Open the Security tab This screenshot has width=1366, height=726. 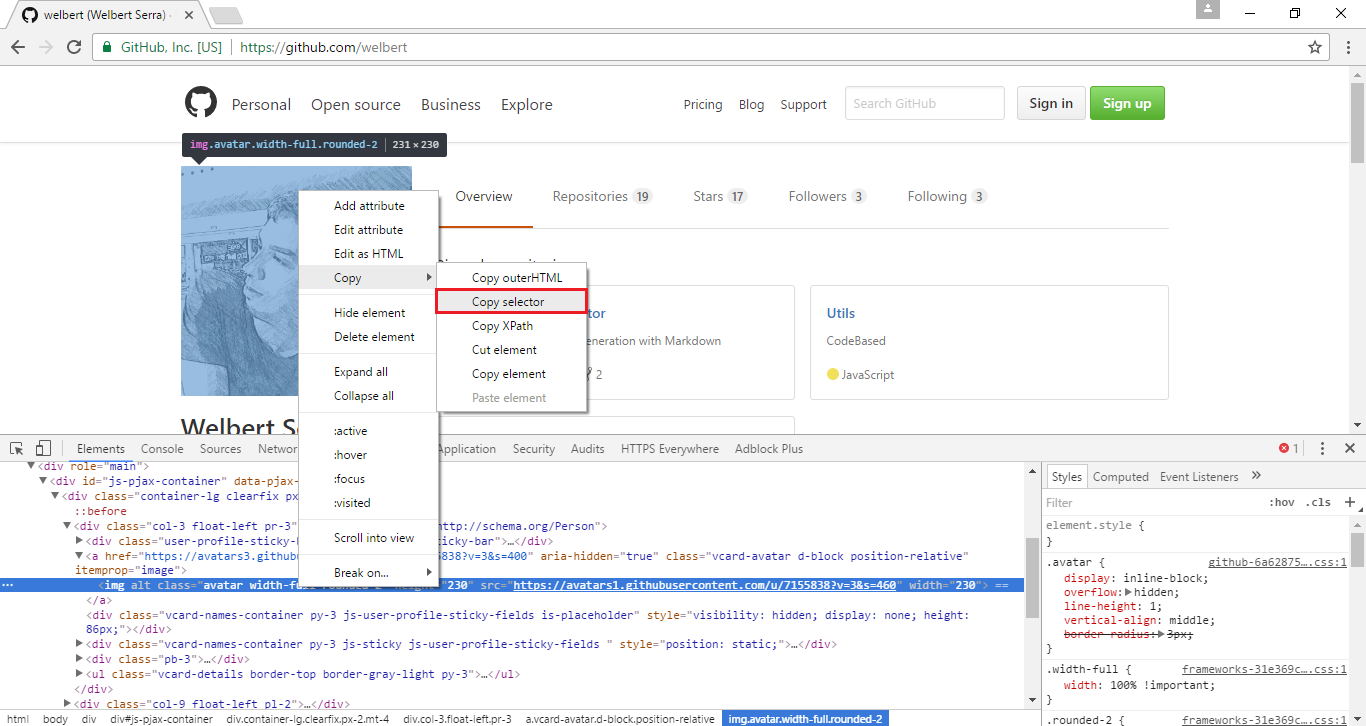click(534, 449)
